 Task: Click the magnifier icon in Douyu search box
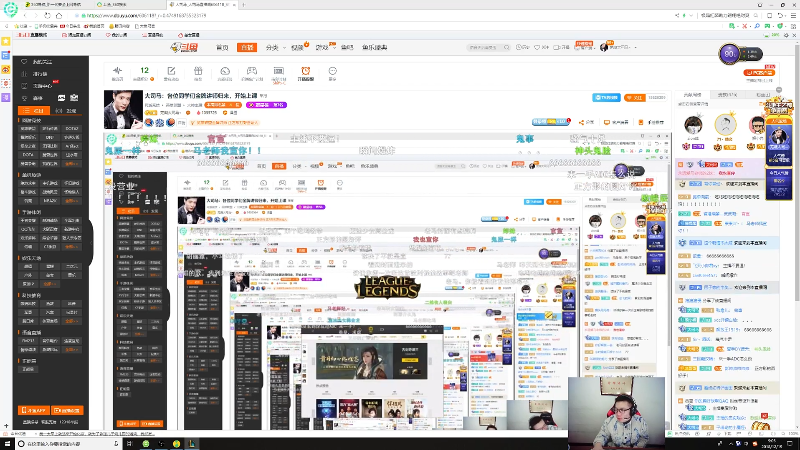[x=506, y=47]
